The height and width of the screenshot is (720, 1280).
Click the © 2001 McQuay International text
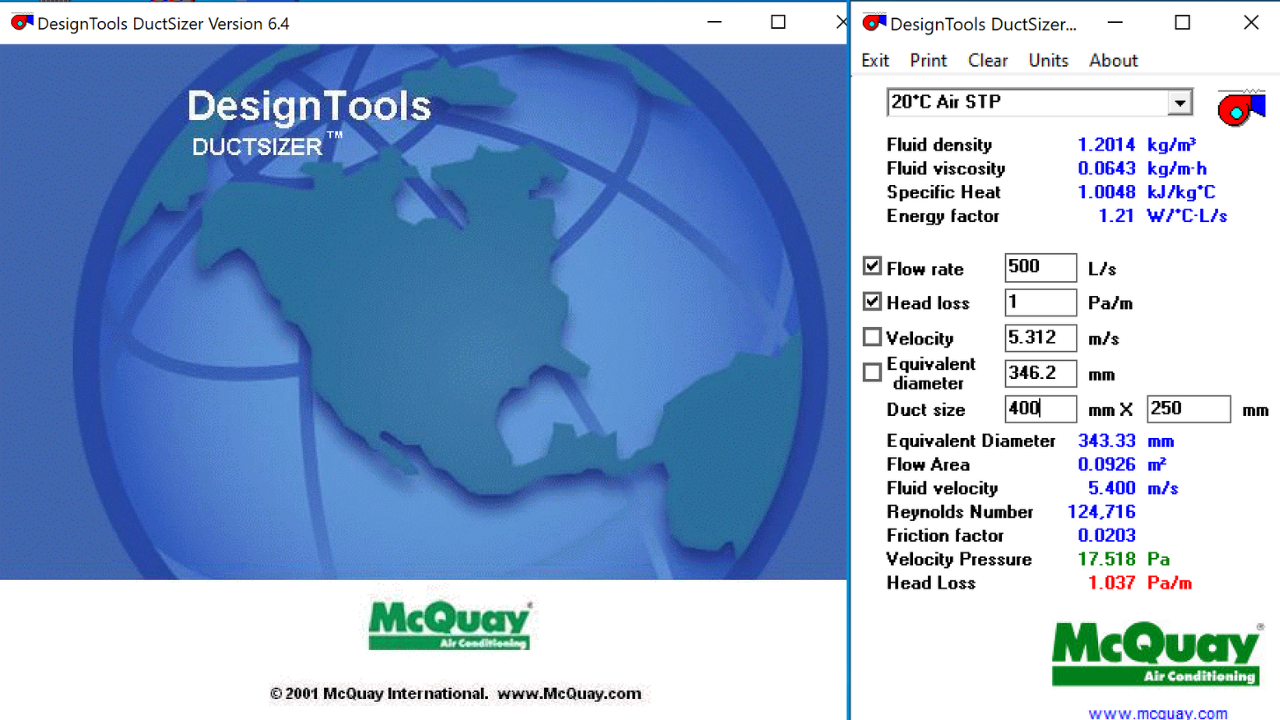pos(379,693)
